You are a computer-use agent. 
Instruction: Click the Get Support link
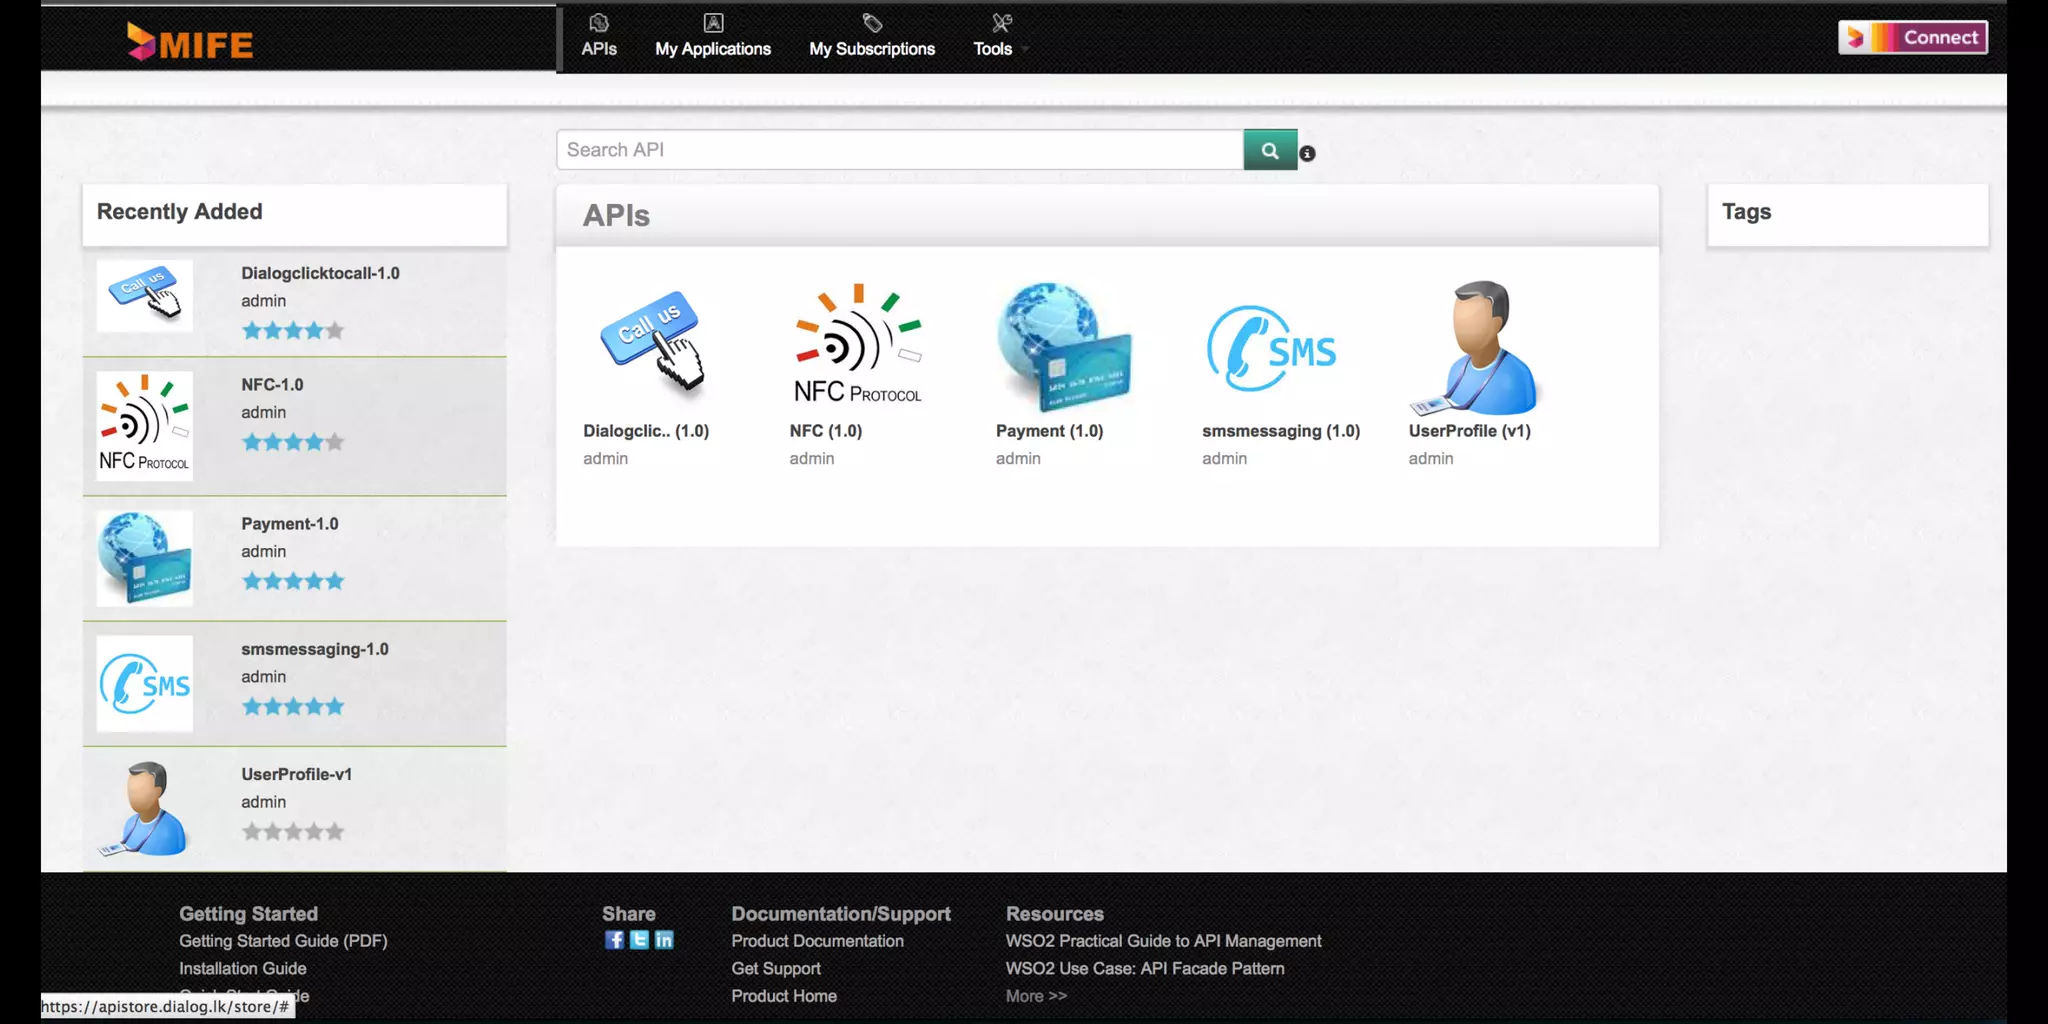pos(776,968)
